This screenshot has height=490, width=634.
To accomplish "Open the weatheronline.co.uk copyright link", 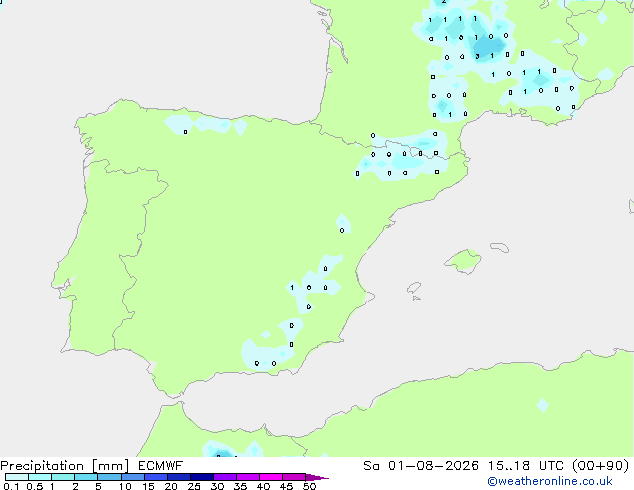I will click(x=549, y=481).
